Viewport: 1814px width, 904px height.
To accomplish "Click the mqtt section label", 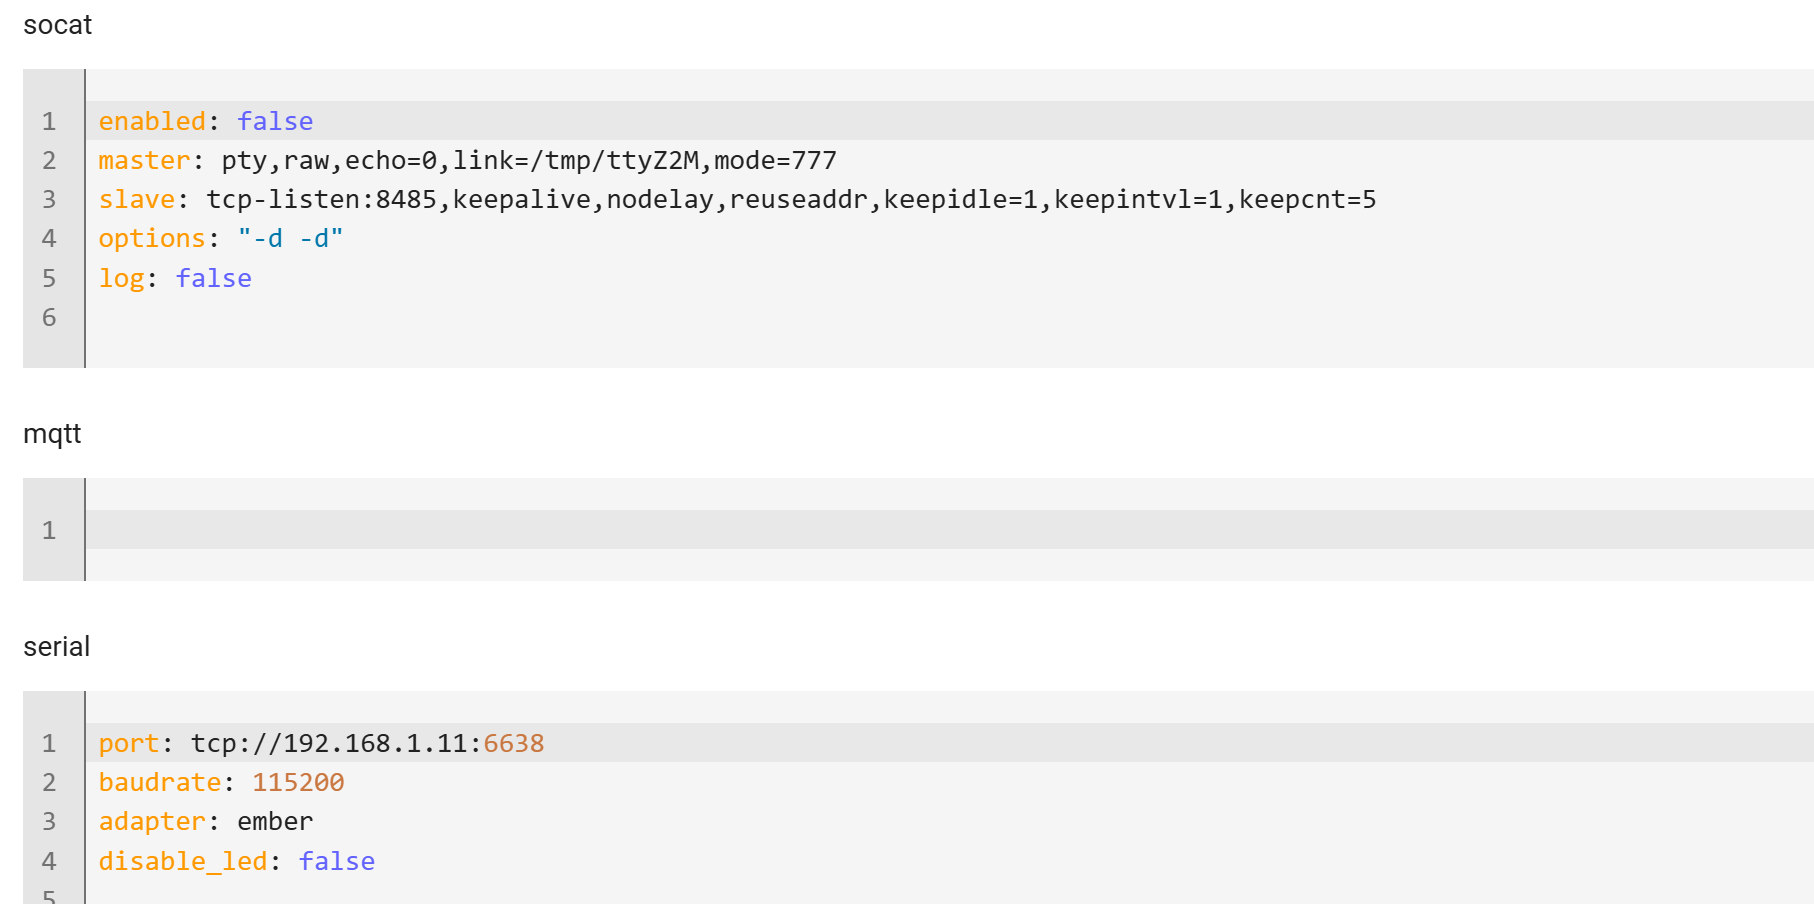I will pyautogui.click(x=52, y=434).
